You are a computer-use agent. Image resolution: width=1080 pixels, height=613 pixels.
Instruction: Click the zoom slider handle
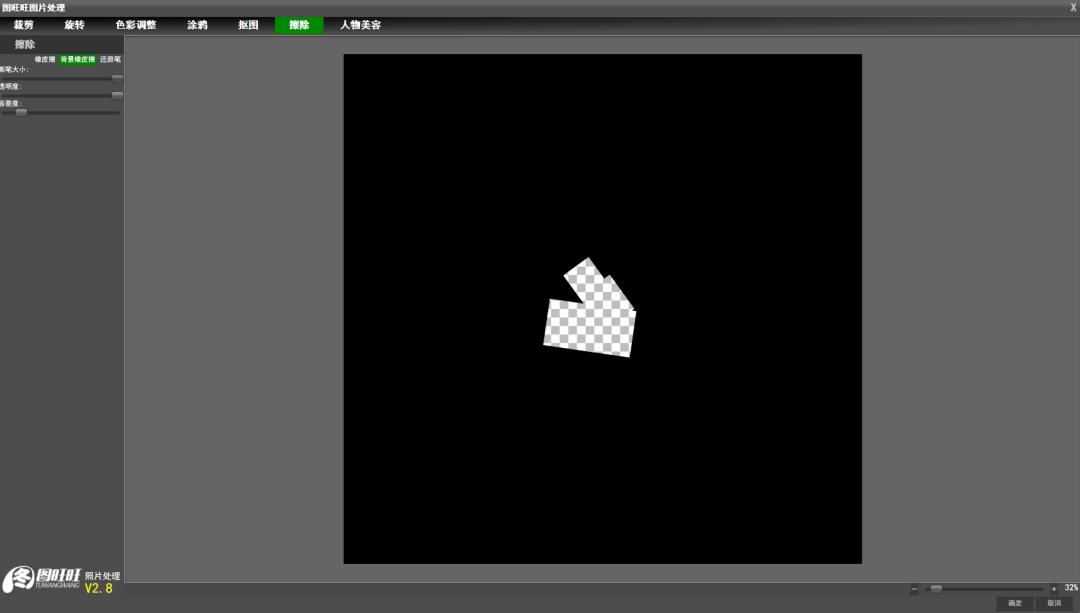coord(936,589)
